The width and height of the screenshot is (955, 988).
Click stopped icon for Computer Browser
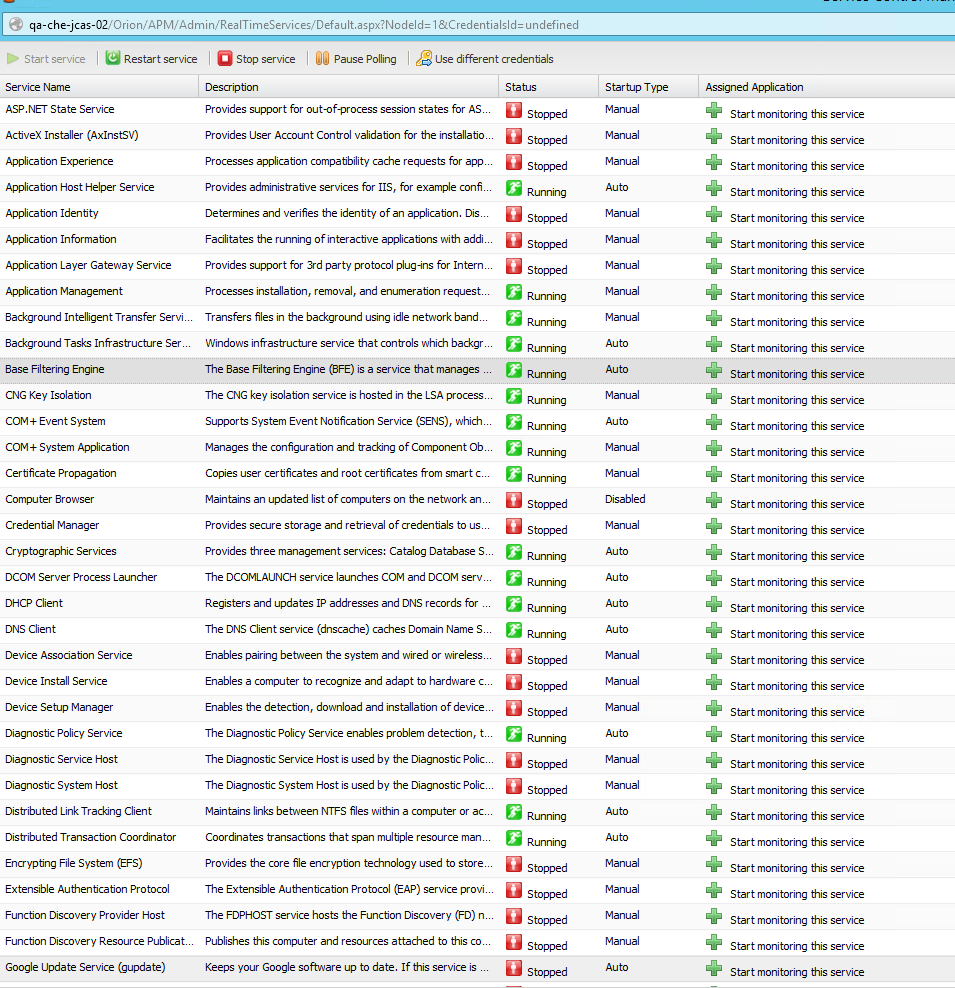[514, 500]
